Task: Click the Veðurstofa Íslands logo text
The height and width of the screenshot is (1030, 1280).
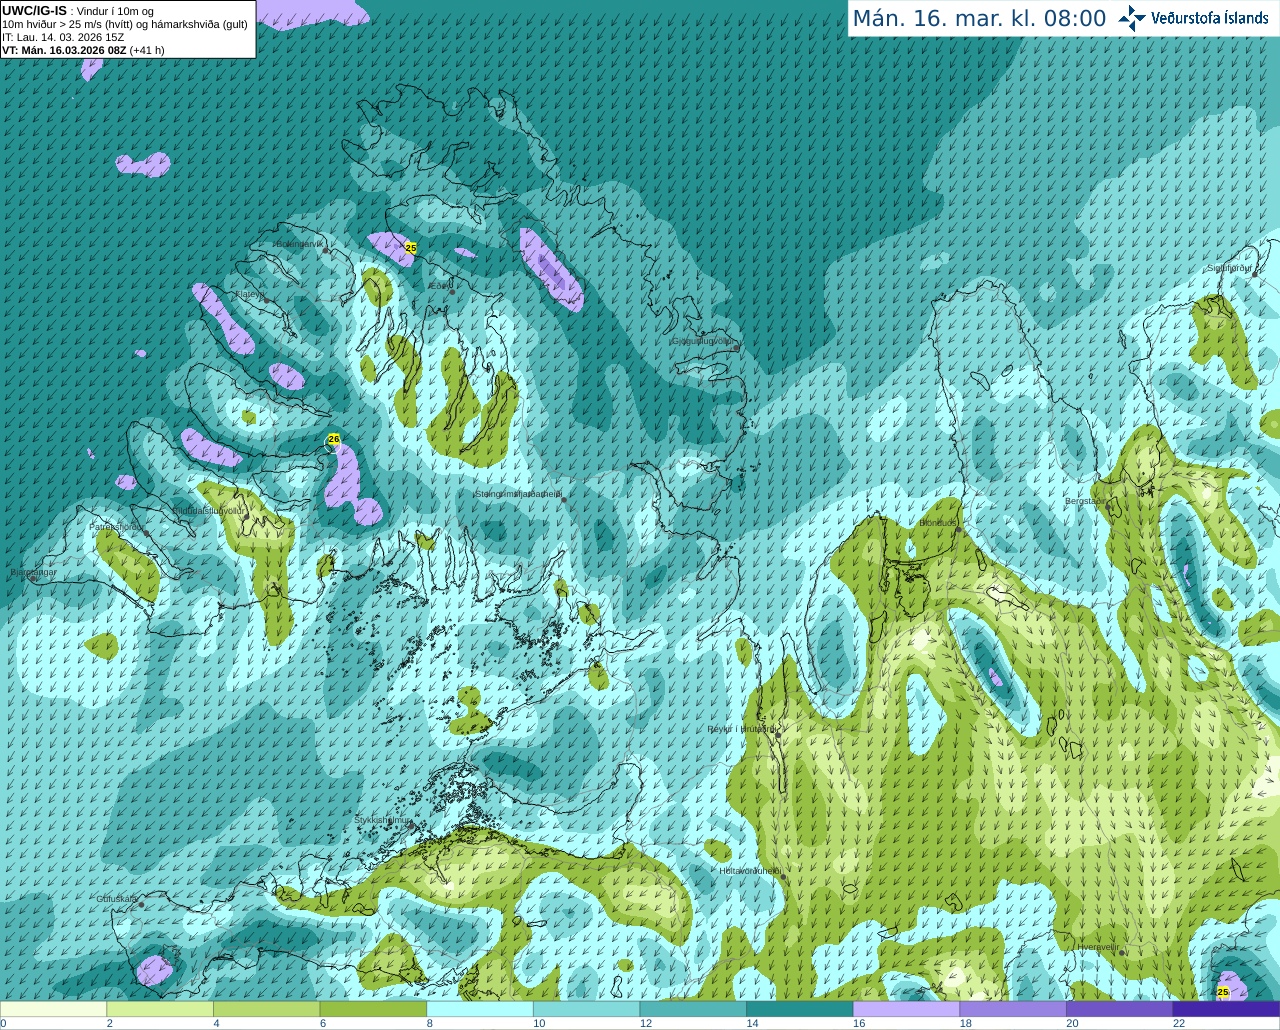Action: click(1210, 18)
